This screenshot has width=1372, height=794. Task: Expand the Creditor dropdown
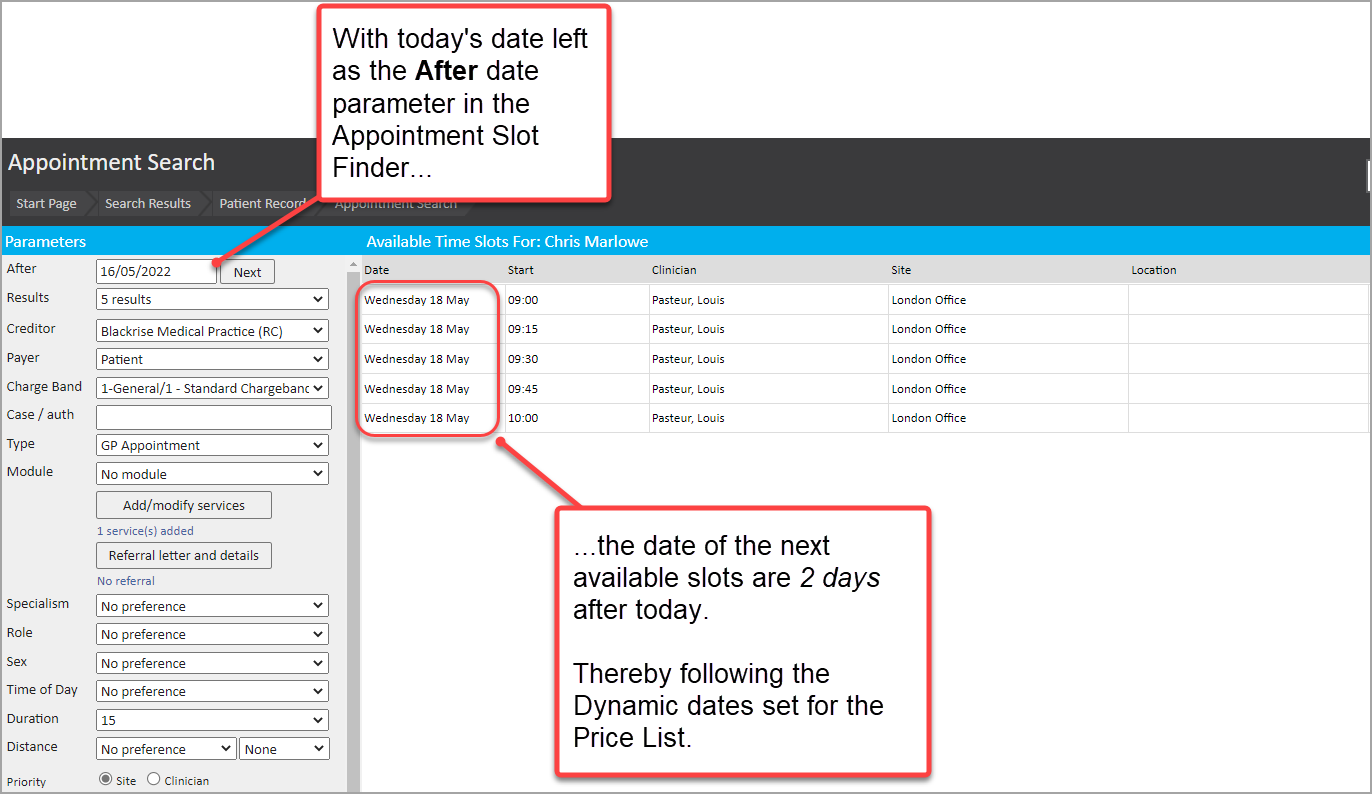coord(212,331)
